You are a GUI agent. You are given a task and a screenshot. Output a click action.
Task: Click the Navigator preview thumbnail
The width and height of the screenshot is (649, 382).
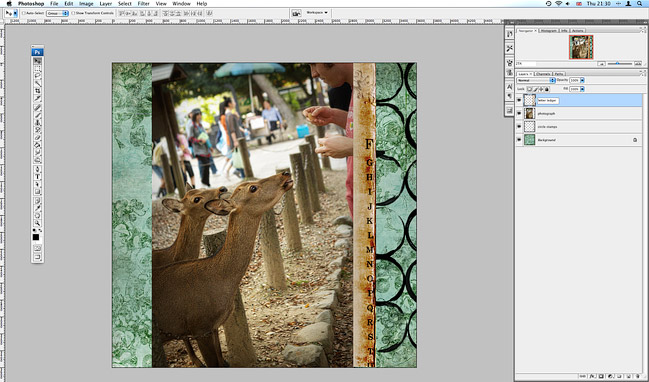click(x=581, y=47)
